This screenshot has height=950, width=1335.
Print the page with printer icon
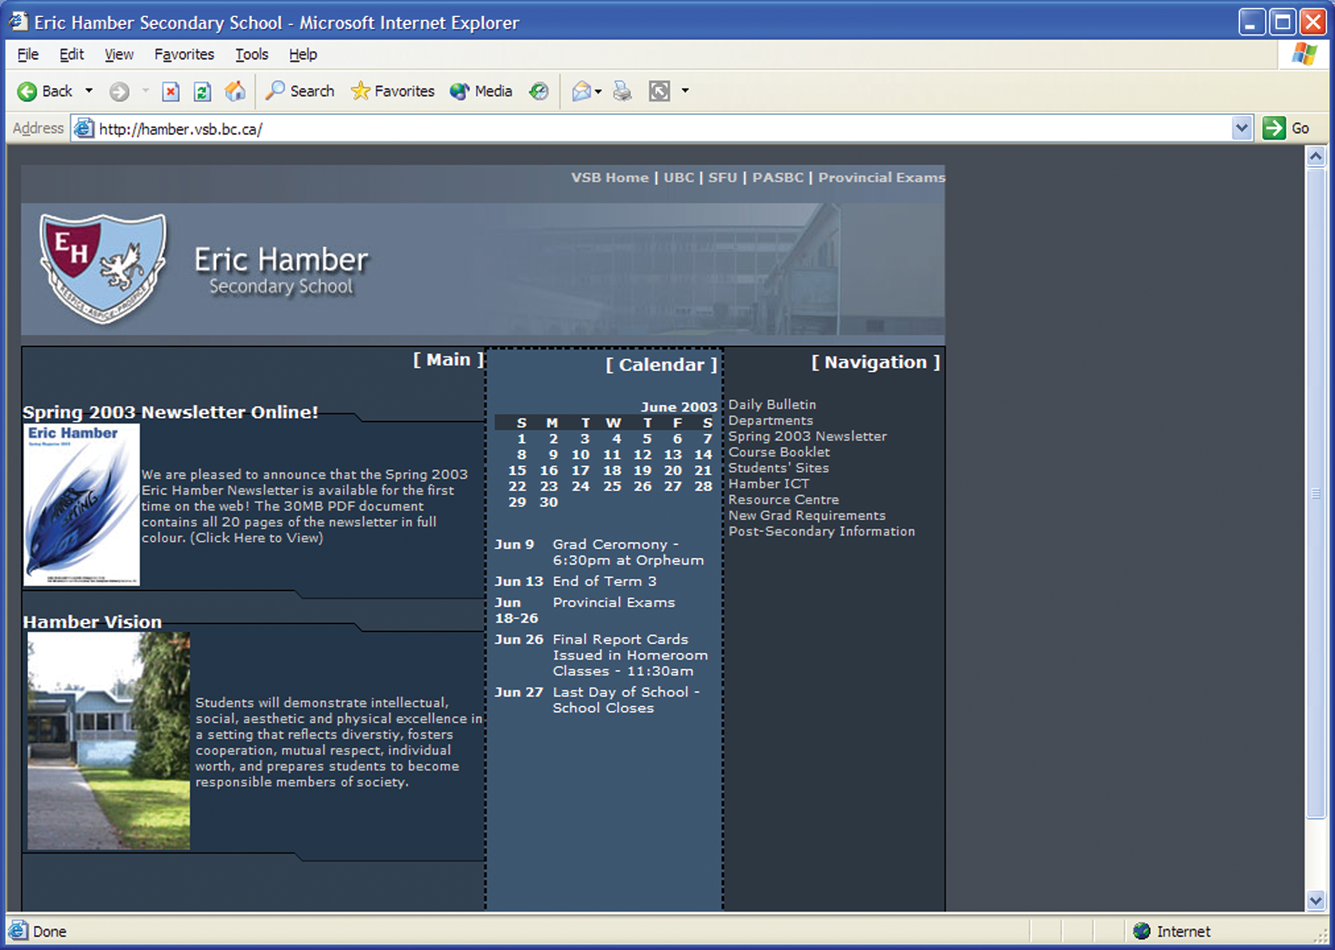pyautogui.click(x=622, y=91)
